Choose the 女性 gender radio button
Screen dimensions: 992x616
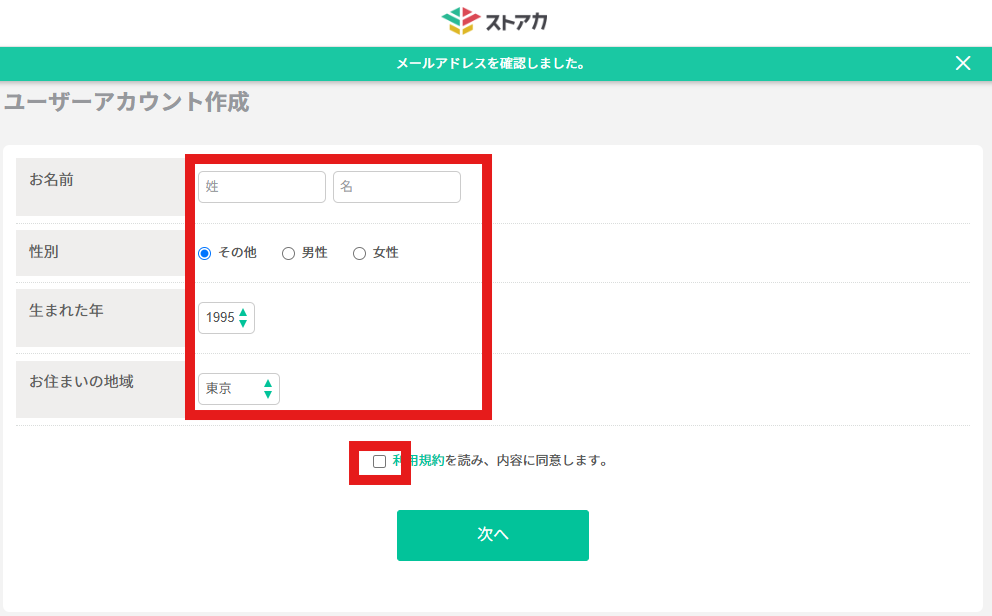click(x=359, y=253)
